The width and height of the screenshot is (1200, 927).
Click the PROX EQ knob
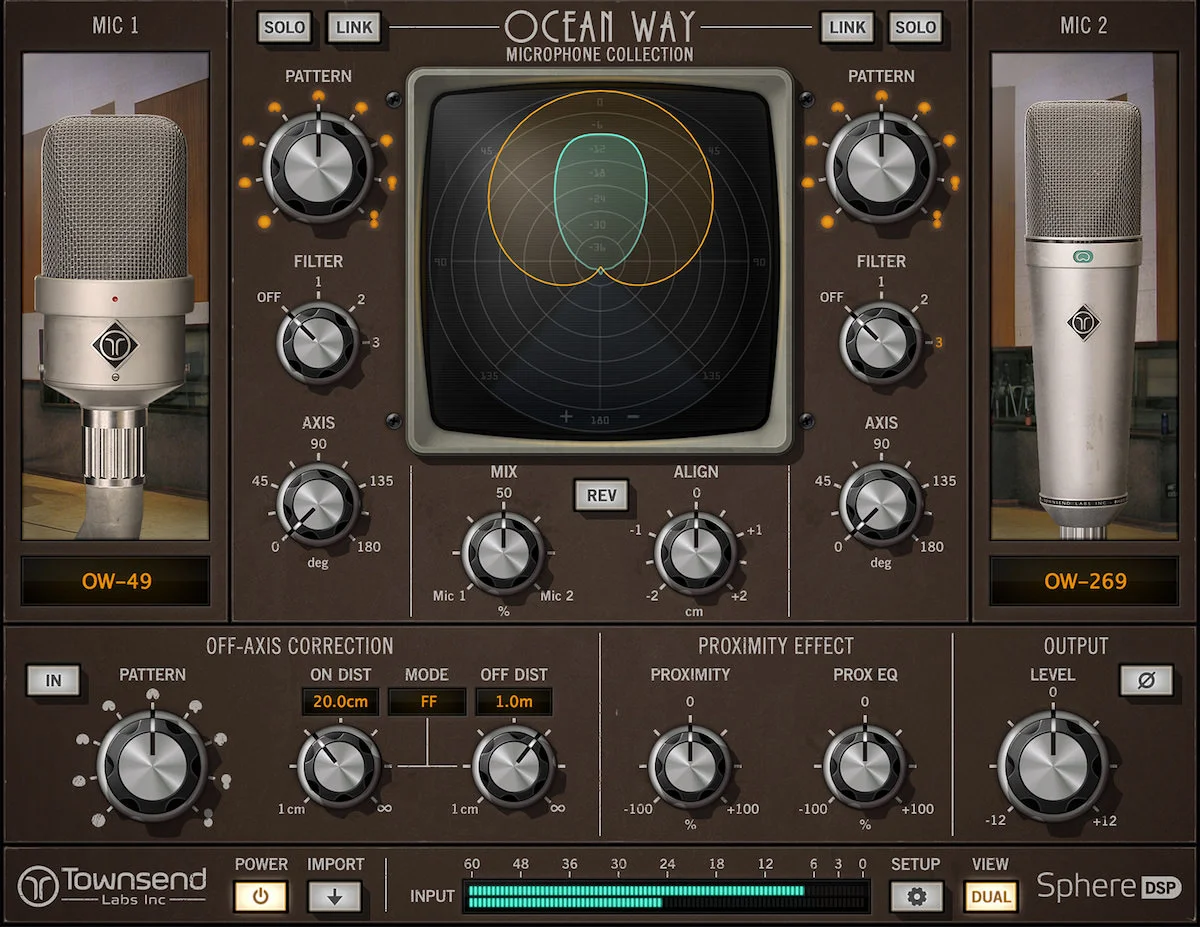click(x=865, y=767)
